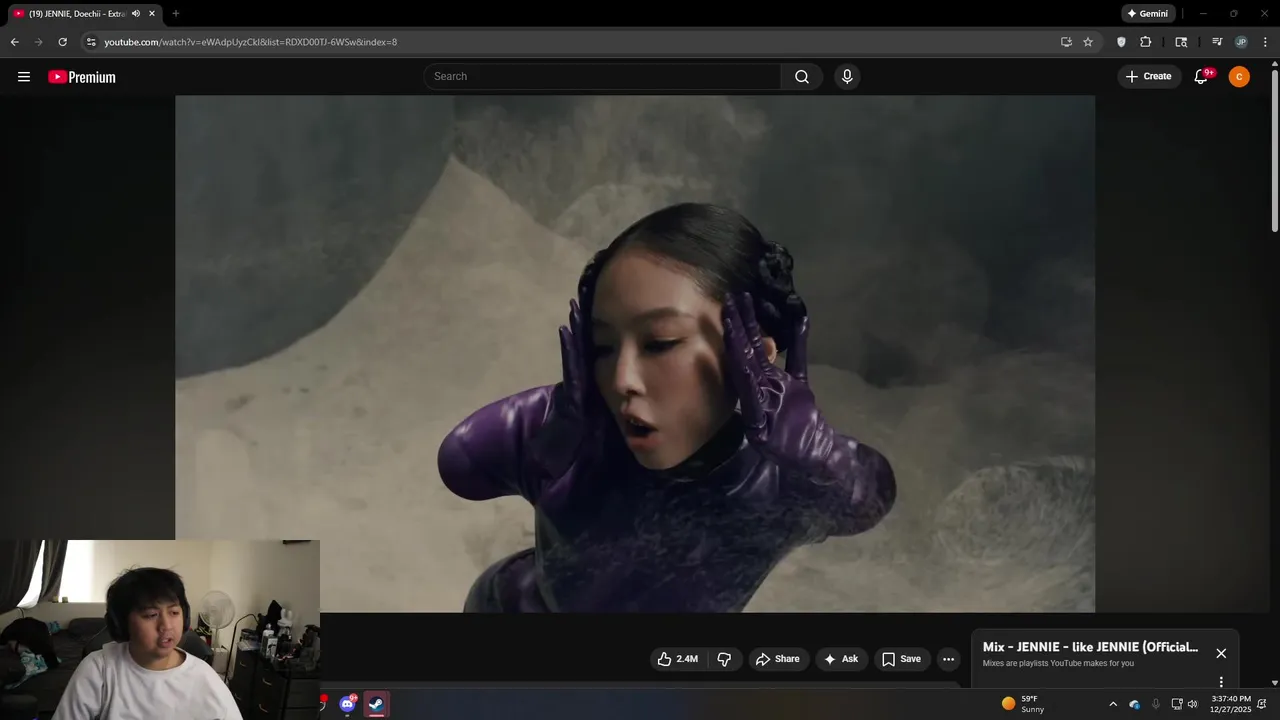Image resolution: width=1280 pixels, height=720 pixels.
Task: Open the 59°F Sunny weather widget
Action: pyautogui.click(x=1023, y=704)
